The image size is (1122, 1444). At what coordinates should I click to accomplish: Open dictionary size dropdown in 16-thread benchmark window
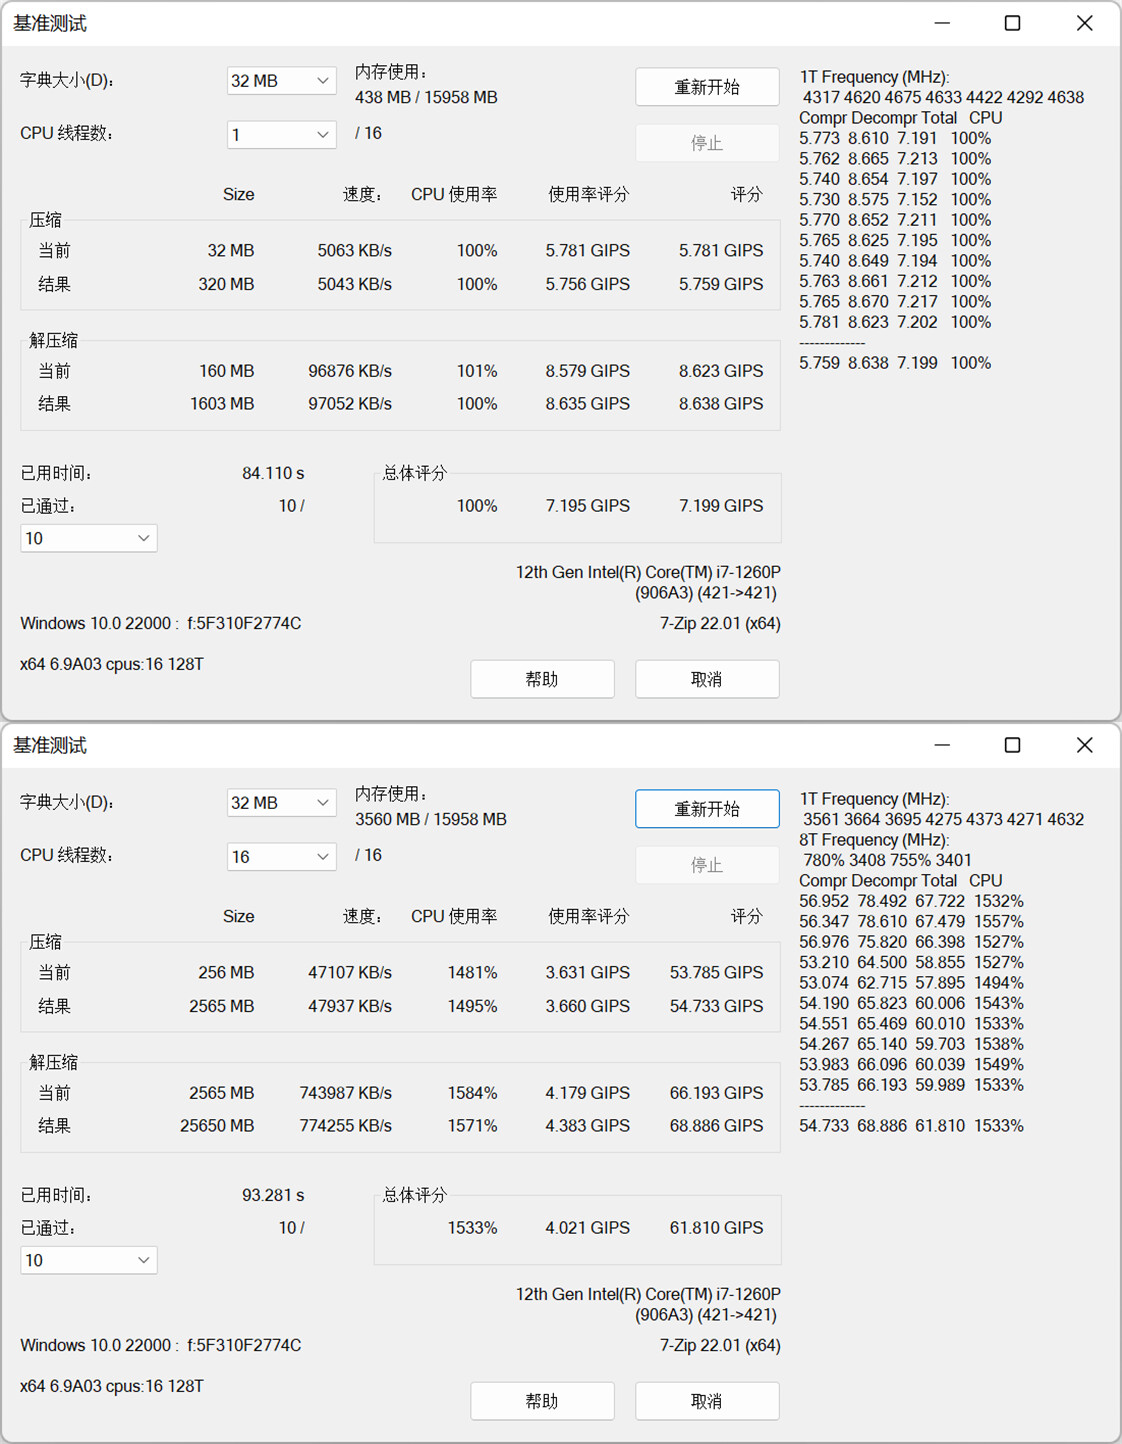point(281,803)
